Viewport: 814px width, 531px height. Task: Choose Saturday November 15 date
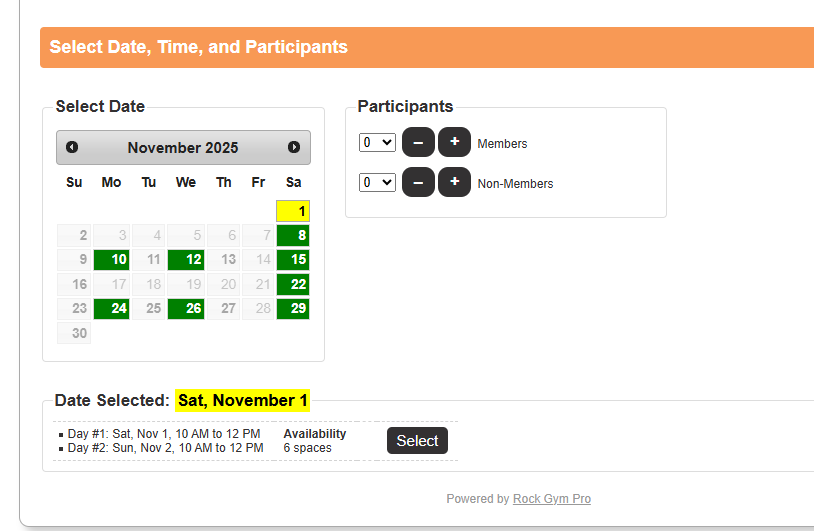[293, 260]
